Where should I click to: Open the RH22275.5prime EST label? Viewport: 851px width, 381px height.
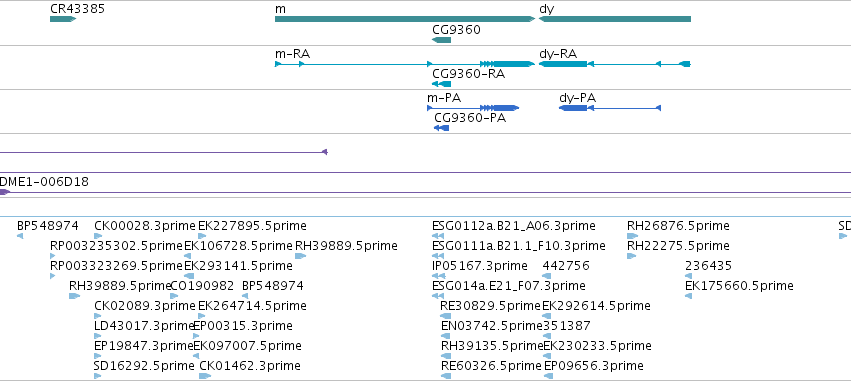click(678, 245)
